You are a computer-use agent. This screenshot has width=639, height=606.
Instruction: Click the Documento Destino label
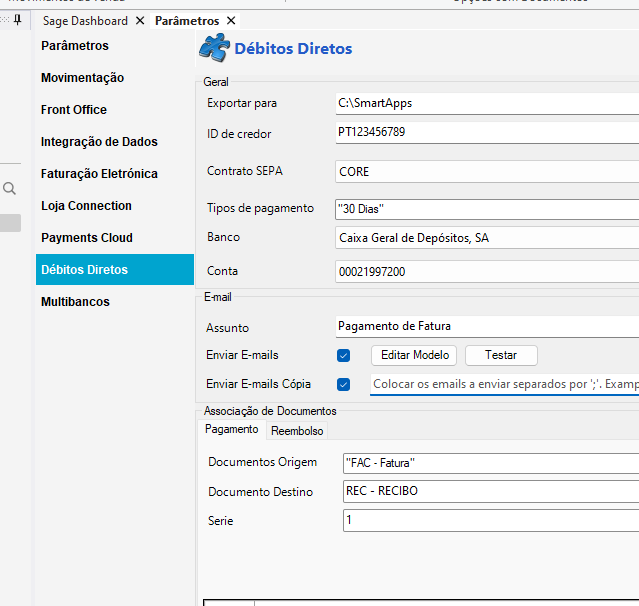[260, 492]
